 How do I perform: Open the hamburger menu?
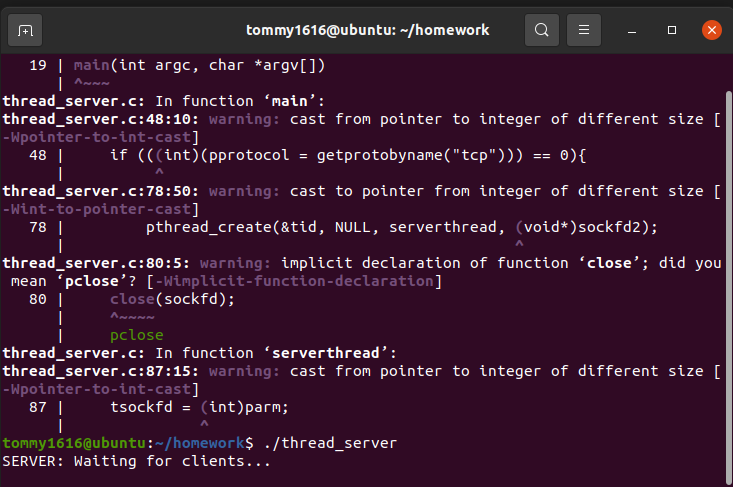(586, 30)
